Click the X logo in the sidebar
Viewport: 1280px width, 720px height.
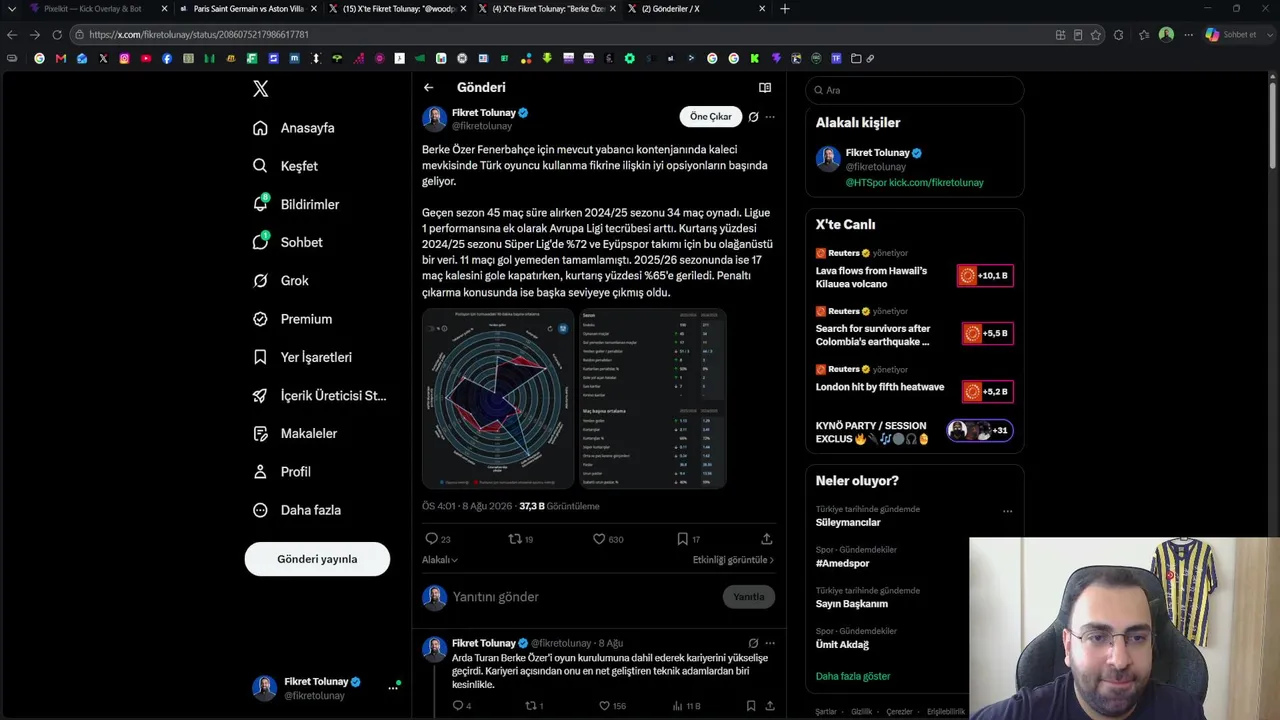260,89
